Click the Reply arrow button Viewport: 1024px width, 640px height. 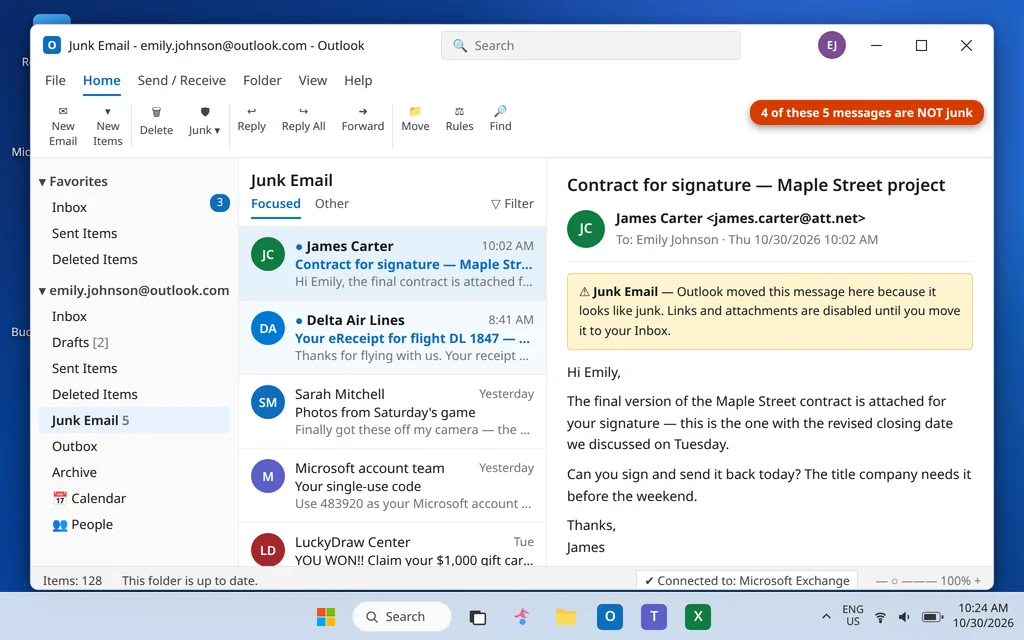(251, 119)
